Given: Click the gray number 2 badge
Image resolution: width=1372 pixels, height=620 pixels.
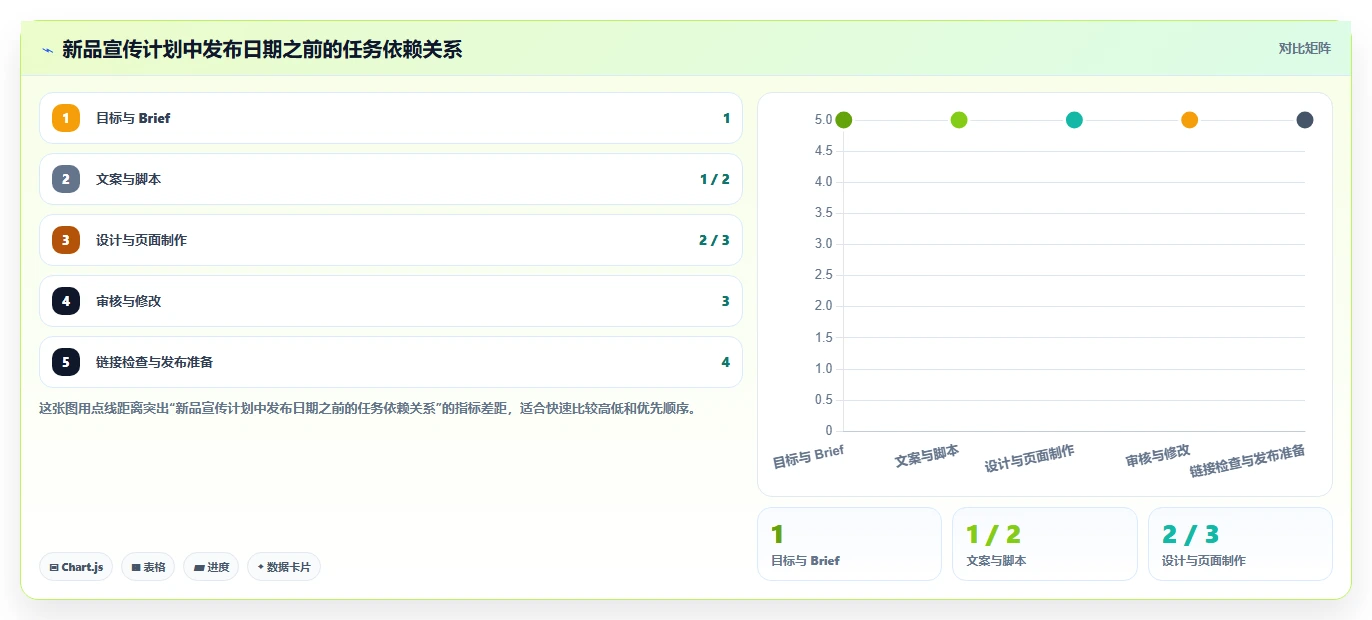Looking at the screenshot, I should pyautogui.click(x=66, y=179).
